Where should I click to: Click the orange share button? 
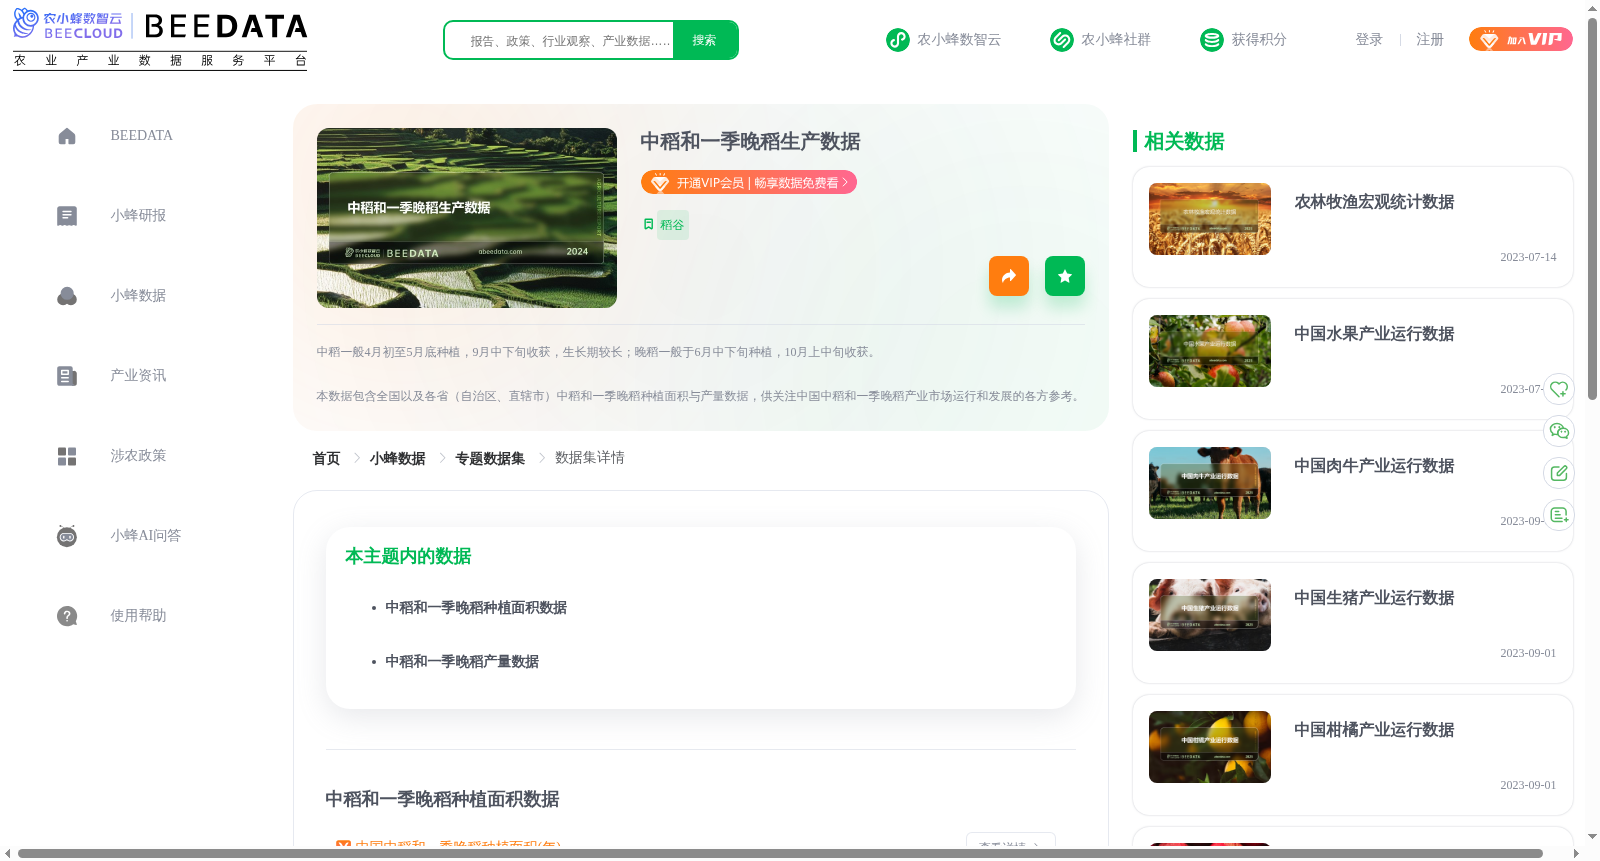(1009, 276)
